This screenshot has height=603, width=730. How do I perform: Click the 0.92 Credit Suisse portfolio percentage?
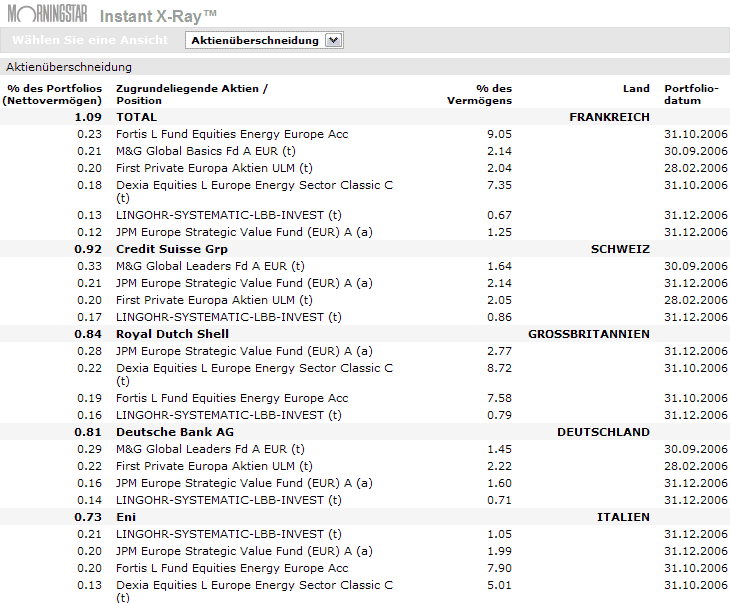pos(88,249)
